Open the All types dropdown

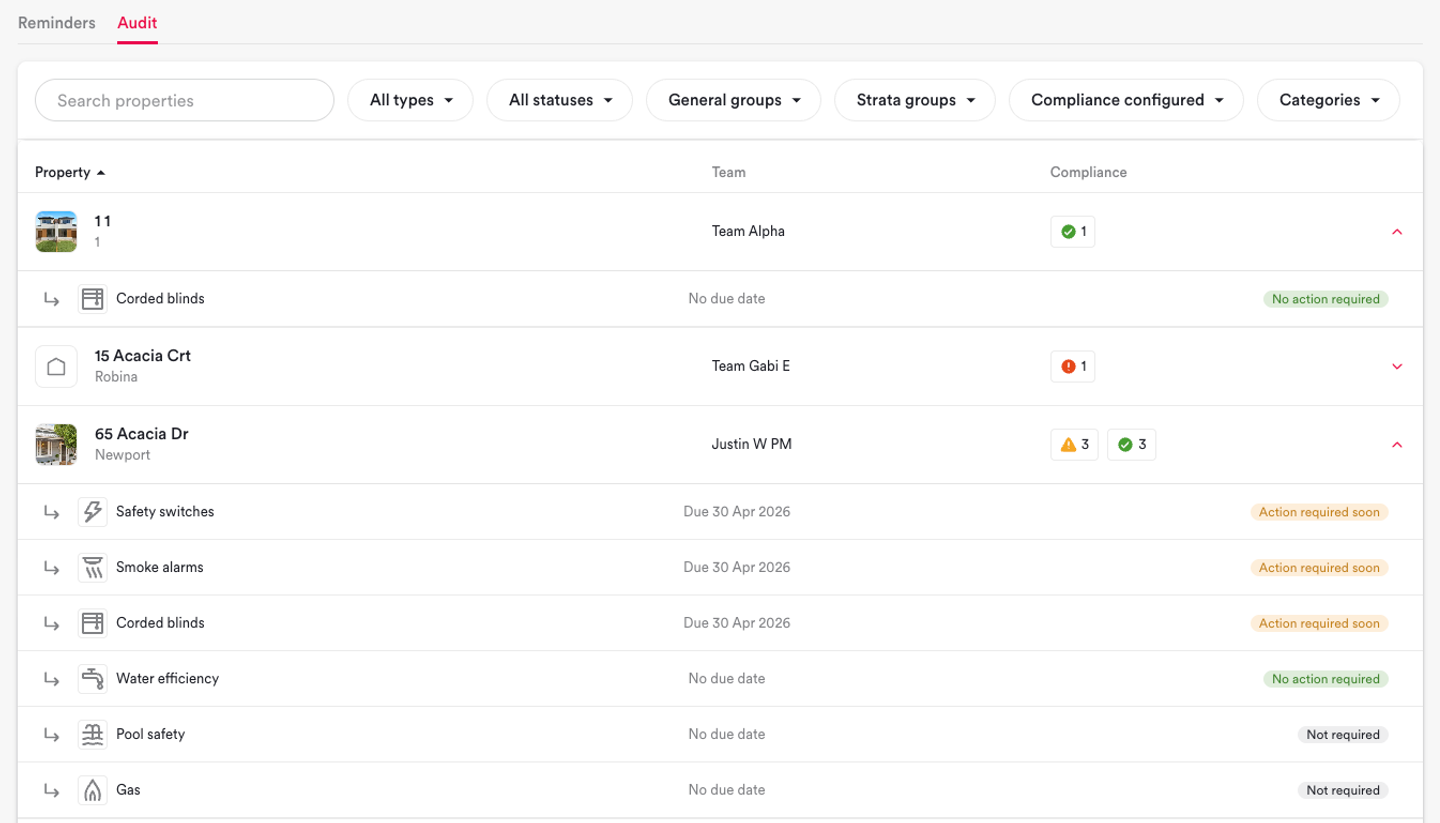pyautogui.click(x=410, y=100)
